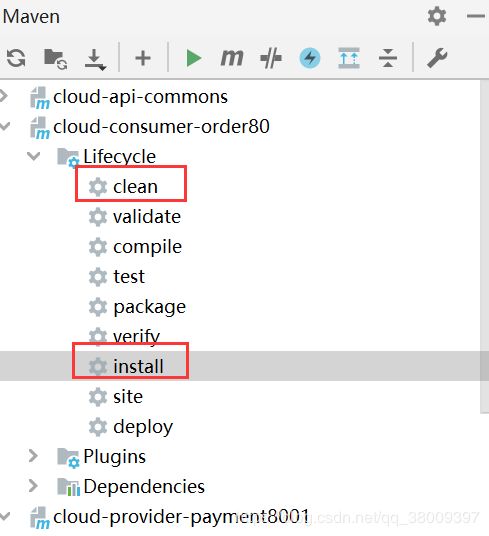
Task: Expand the Plugins folder
Action: (x=33, y=456)
